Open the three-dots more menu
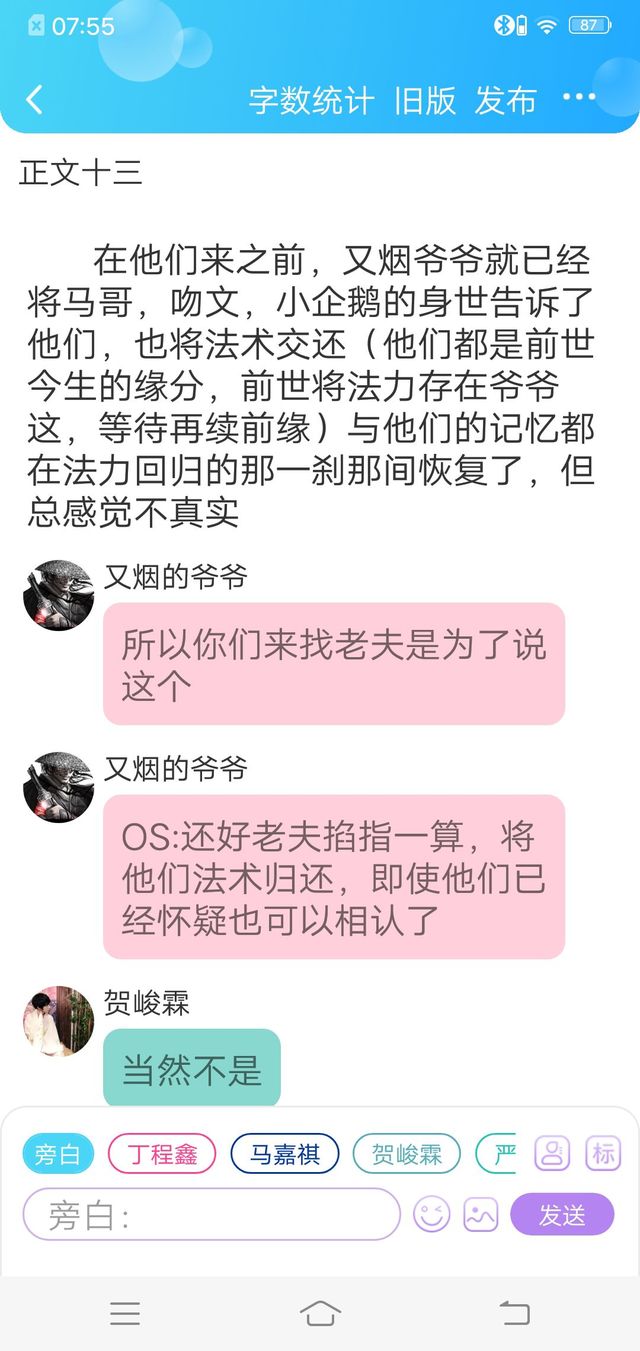Image resolution: width=640 pixels, height=1351 pixels. click(579, 97)
